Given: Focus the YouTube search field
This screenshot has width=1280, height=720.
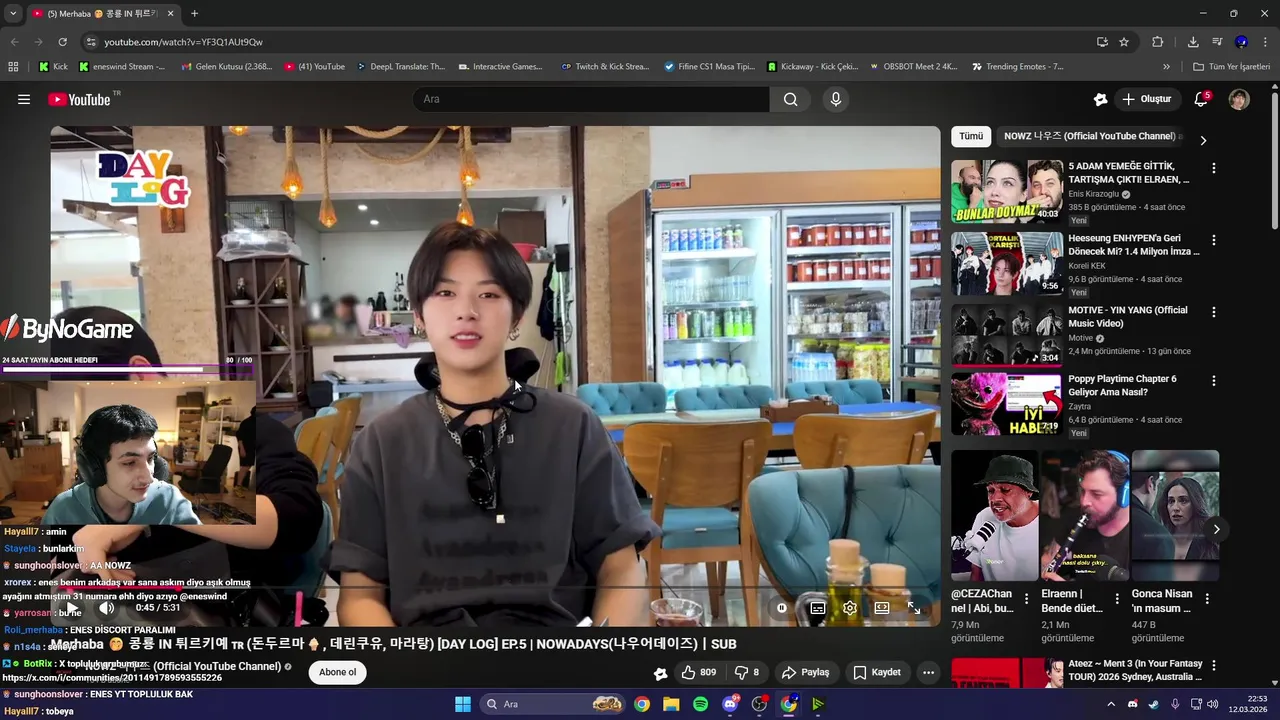Looking at the screenshot, I should (x=591, y=99).
